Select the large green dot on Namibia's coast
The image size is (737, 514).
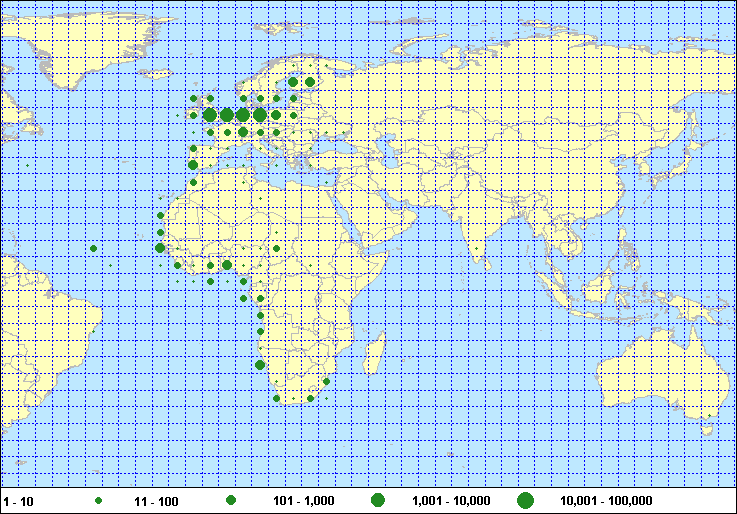click(260, 365)
